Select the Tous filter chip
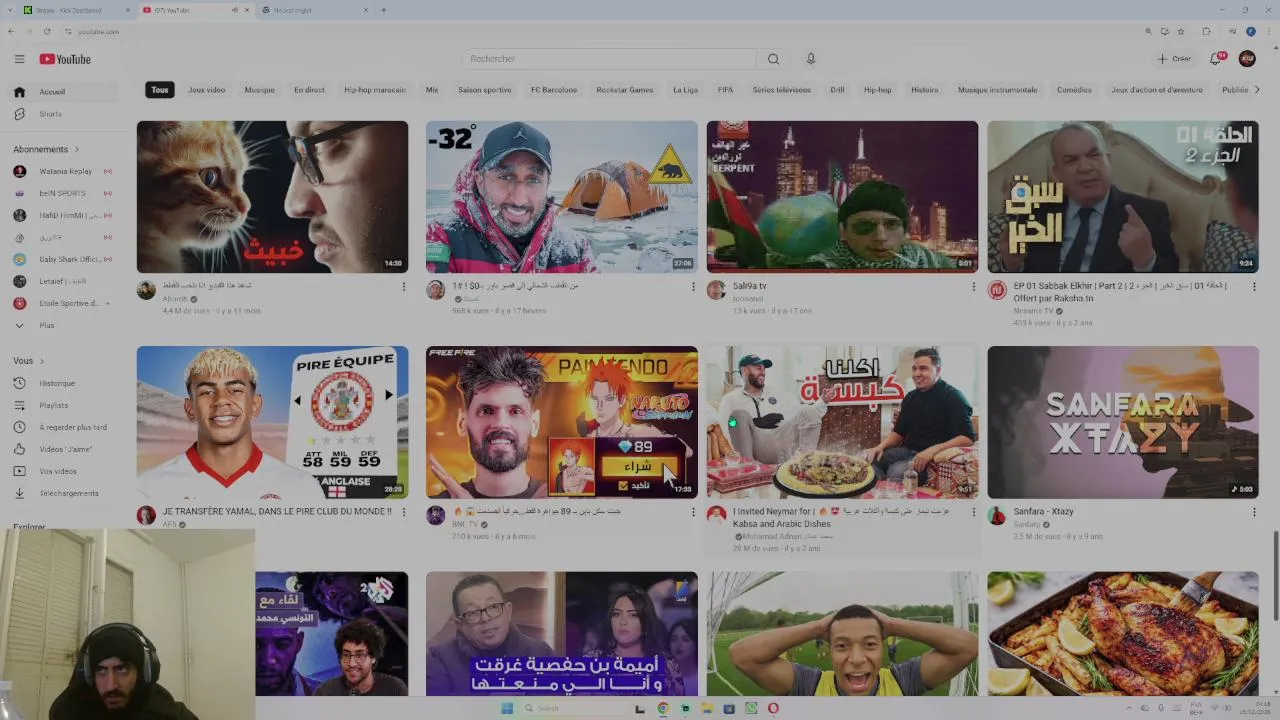 point(160,90)
